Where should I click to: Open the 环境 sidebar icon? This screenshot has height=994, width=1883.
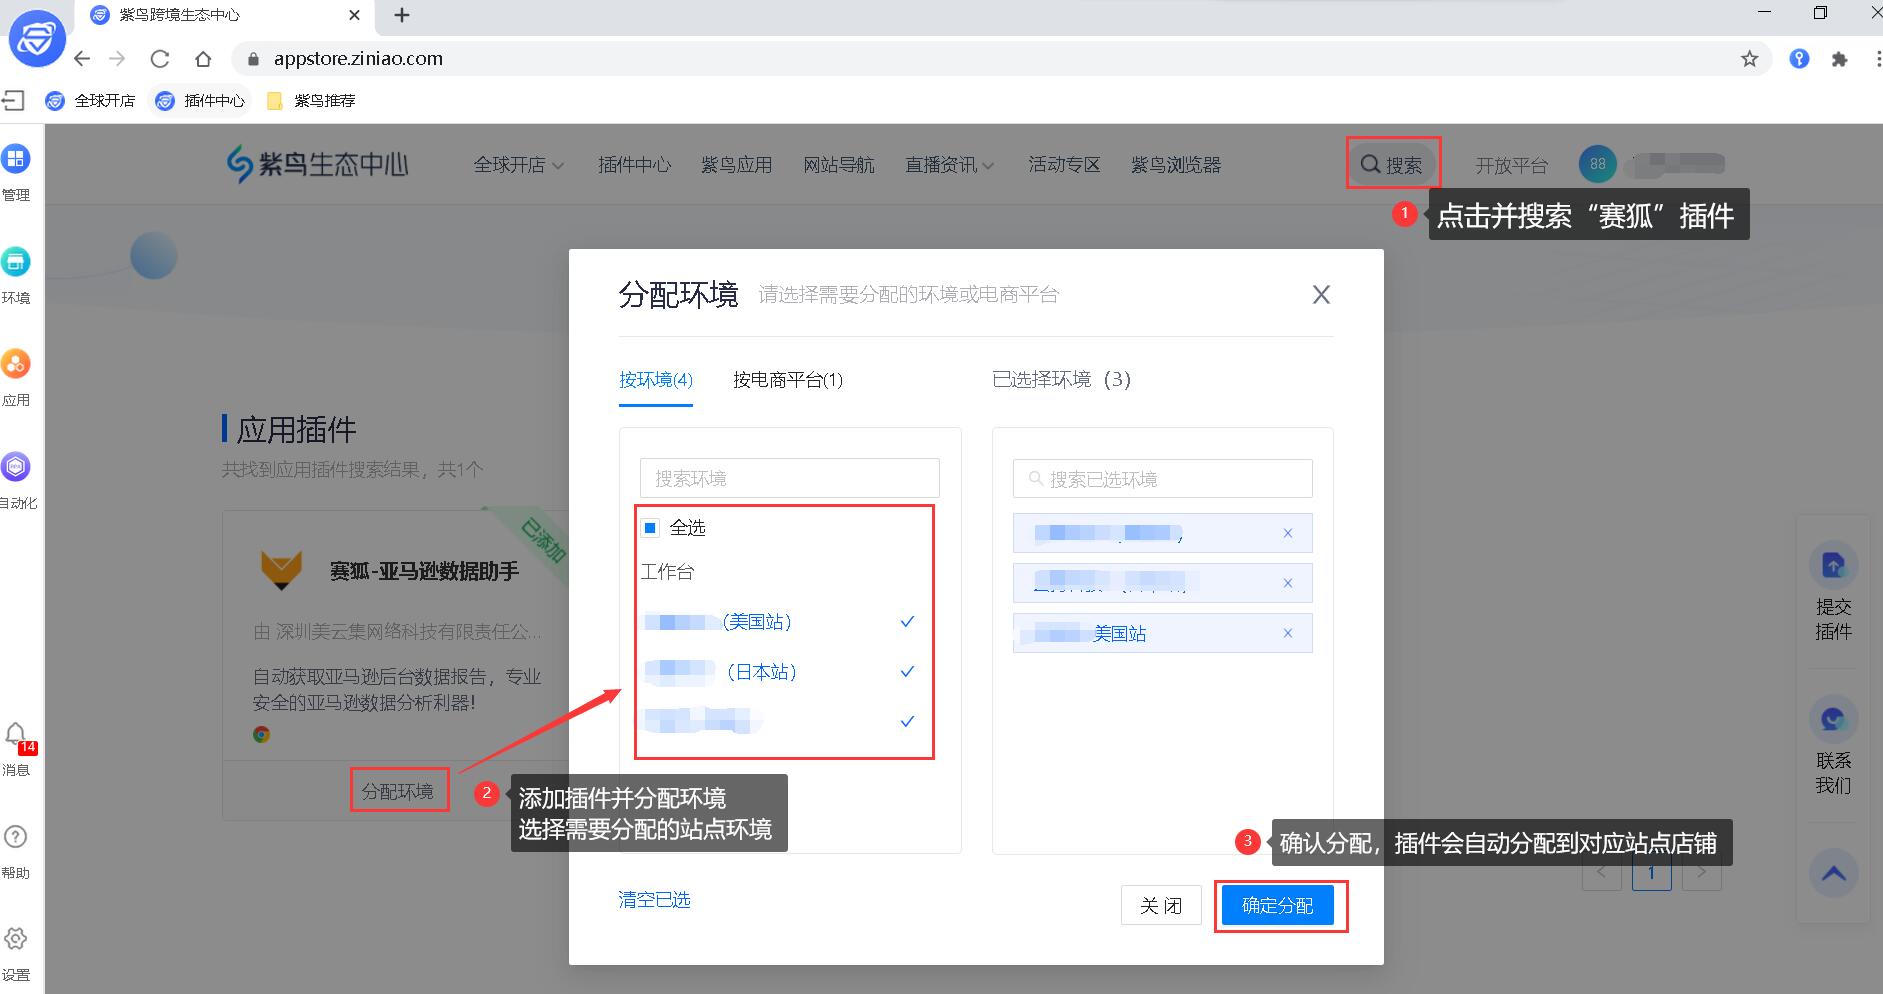(x=16, y=262)
